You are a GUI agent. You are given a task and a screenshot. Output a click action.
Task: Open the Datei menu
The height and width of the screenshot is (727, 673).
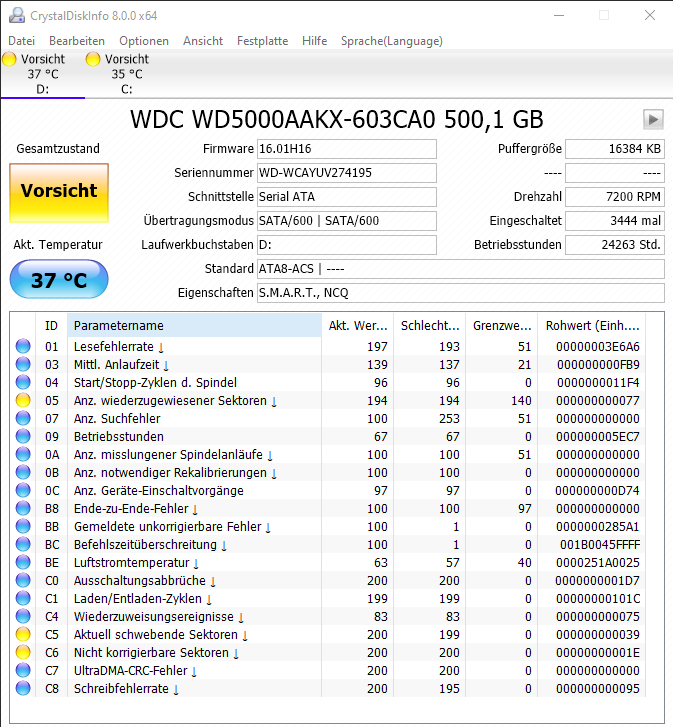tap(21, 41)
